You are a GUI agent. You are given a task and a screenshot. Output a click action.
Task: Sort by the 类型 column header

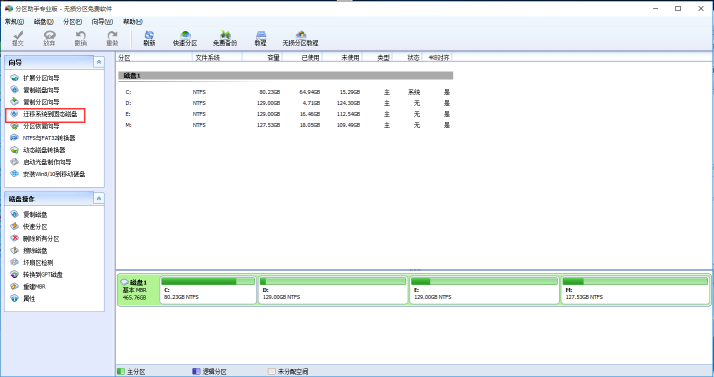(377, 57)
